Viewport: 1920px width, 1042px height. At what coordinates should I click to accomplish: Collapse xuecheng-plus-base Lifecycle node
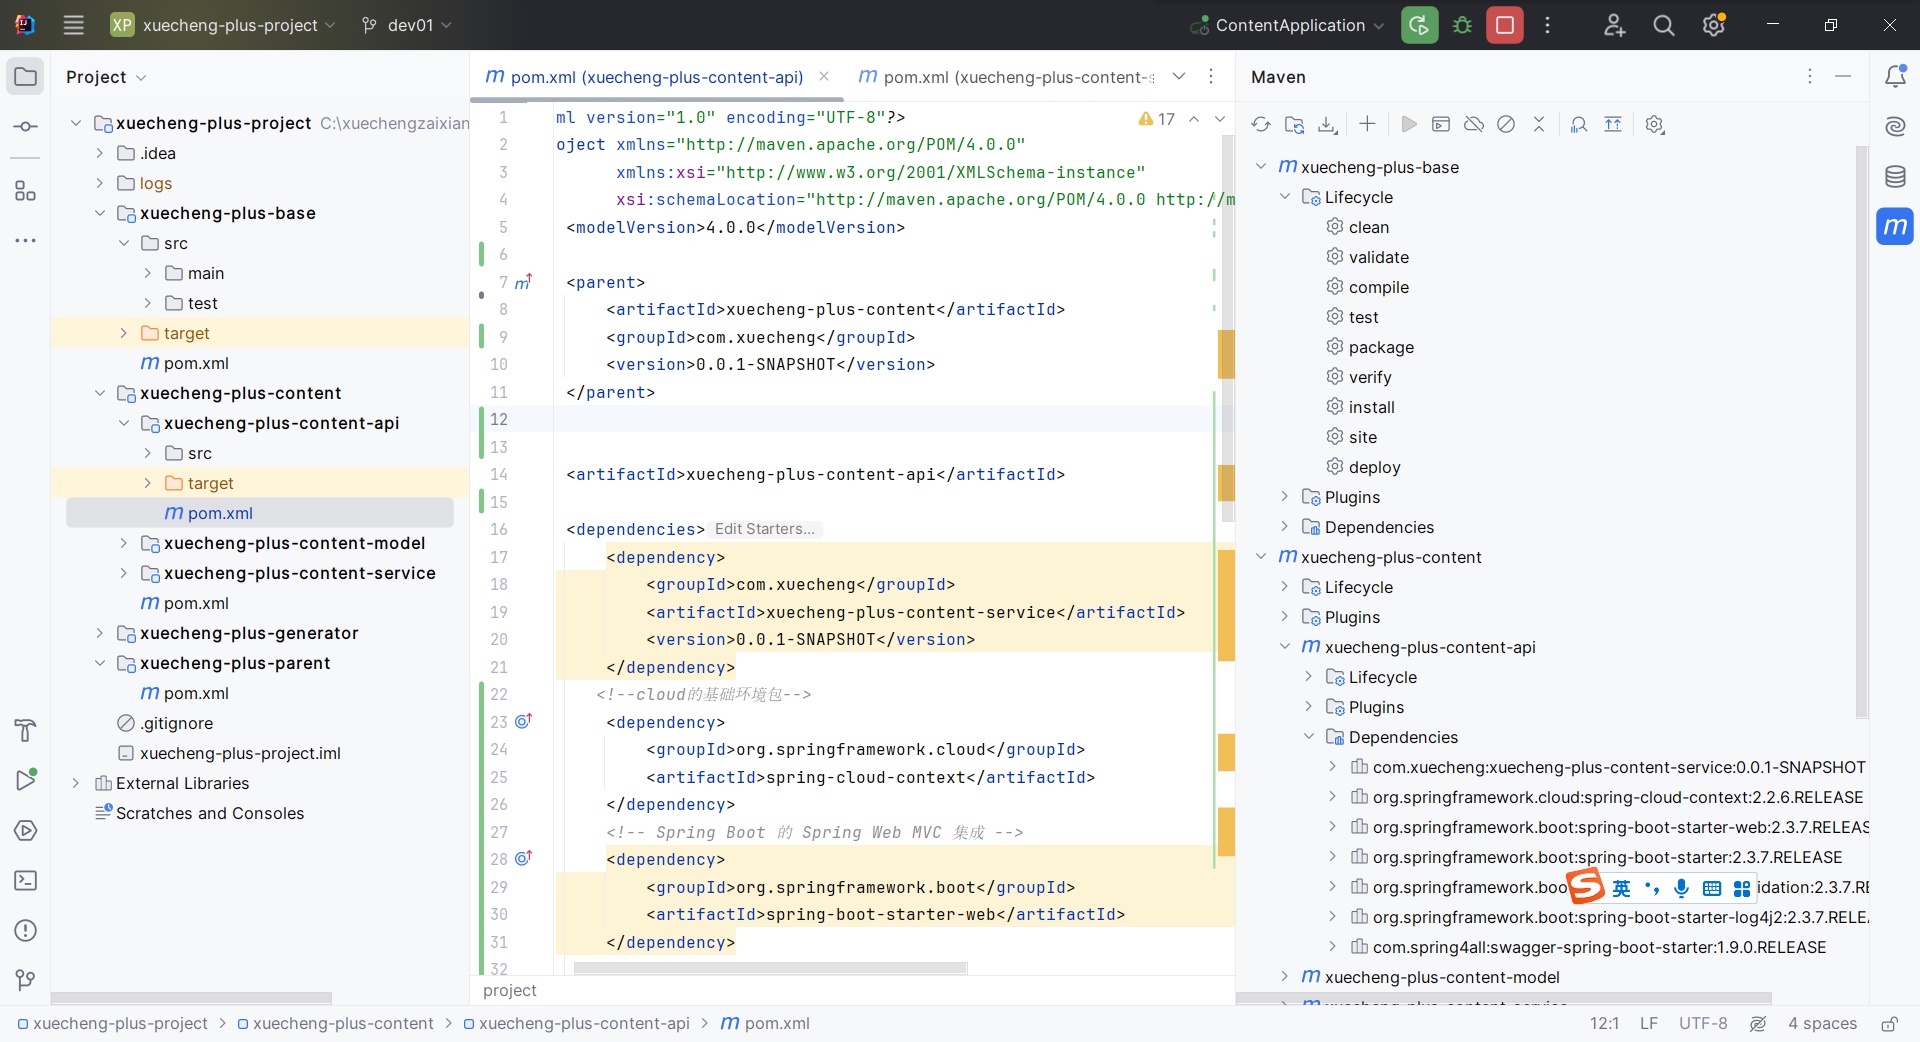(x=1285, y=197)
